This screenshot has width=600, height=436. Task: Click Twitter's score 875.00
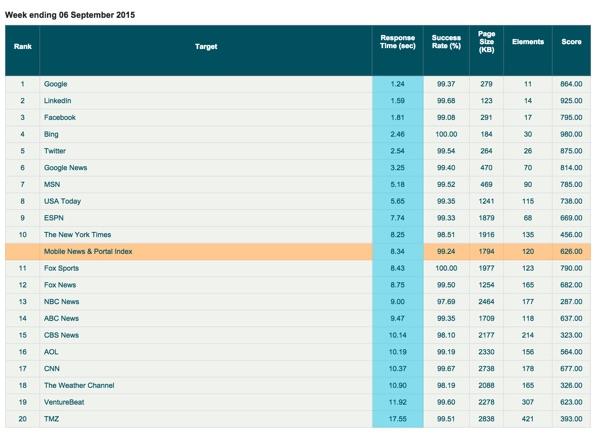pyautogui.click(x=571, y=151)
